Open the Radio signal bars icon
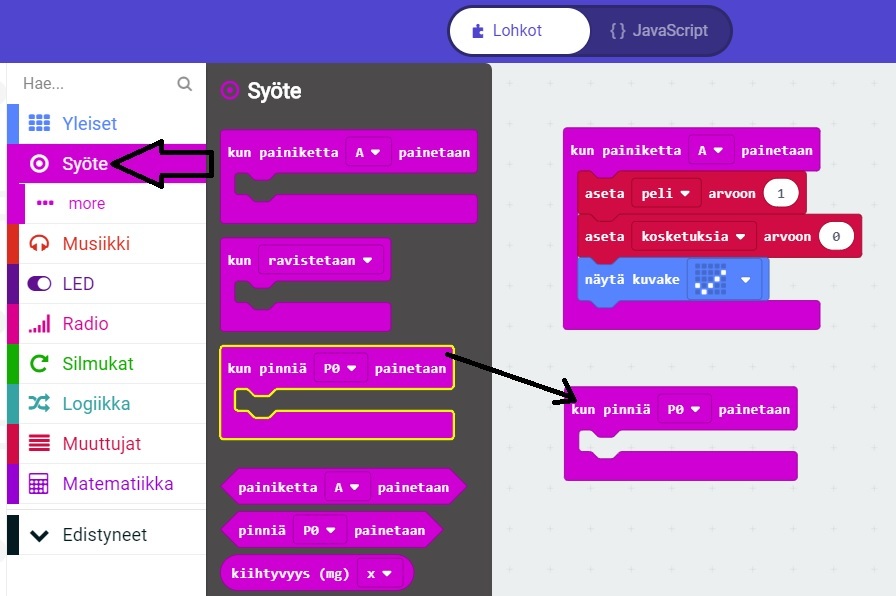This screenshot has height=596, width=896. [x=39, y=324]
